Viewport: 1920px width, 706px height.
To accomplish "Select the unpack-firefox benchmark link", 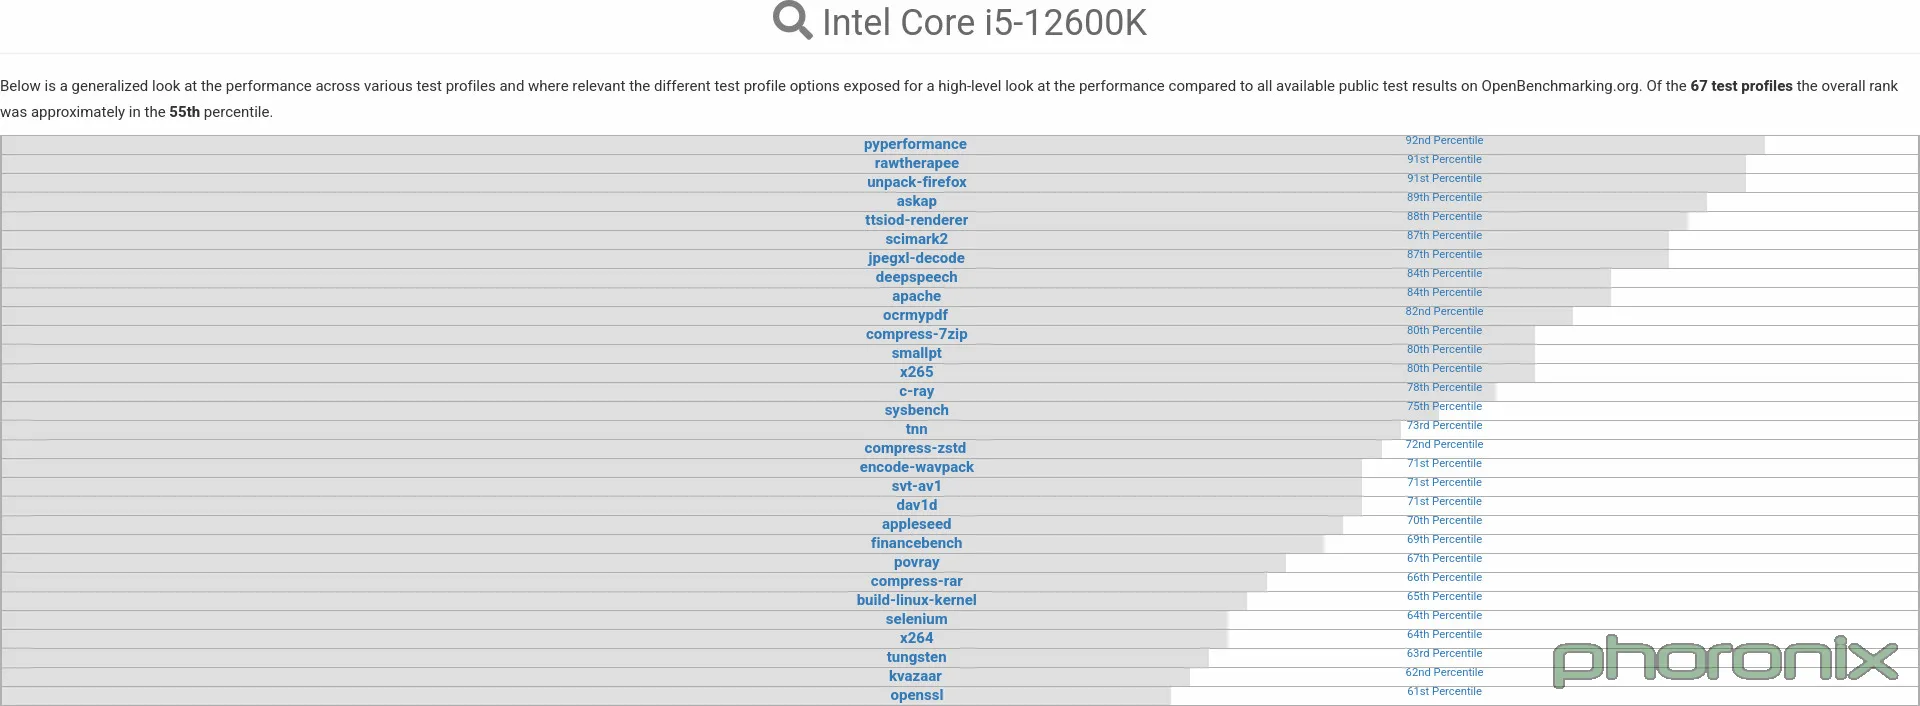I will [x=916, y=182].
